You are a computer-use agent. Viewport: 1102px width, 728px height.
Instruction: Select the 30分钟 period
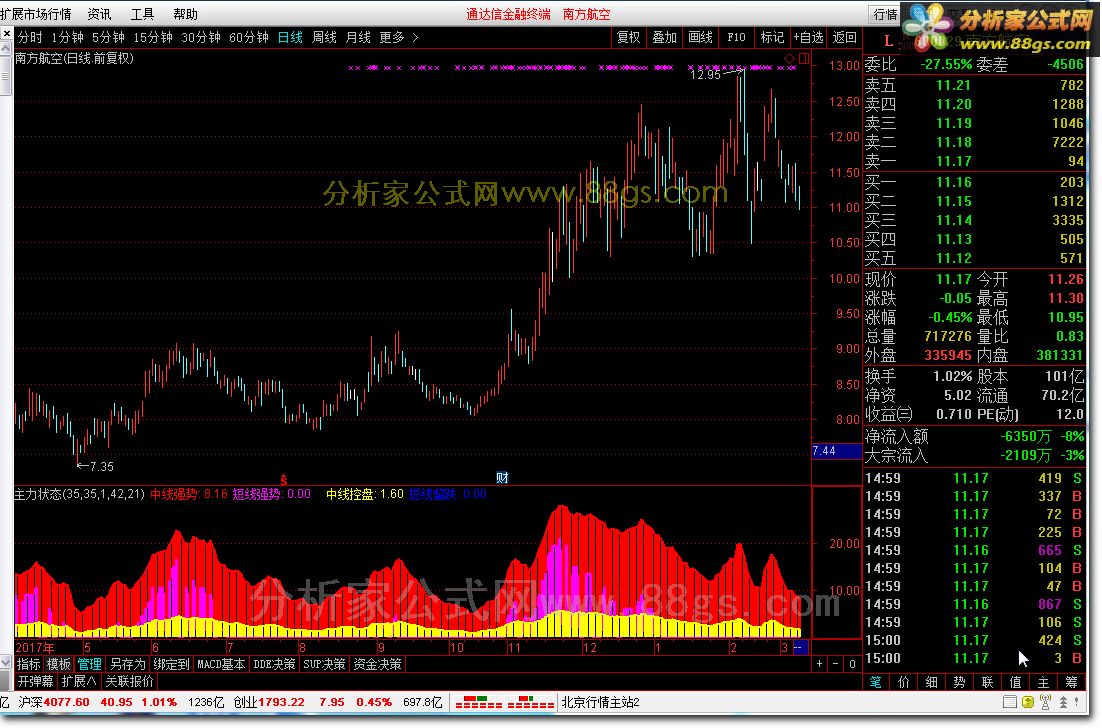coord(201,37)
